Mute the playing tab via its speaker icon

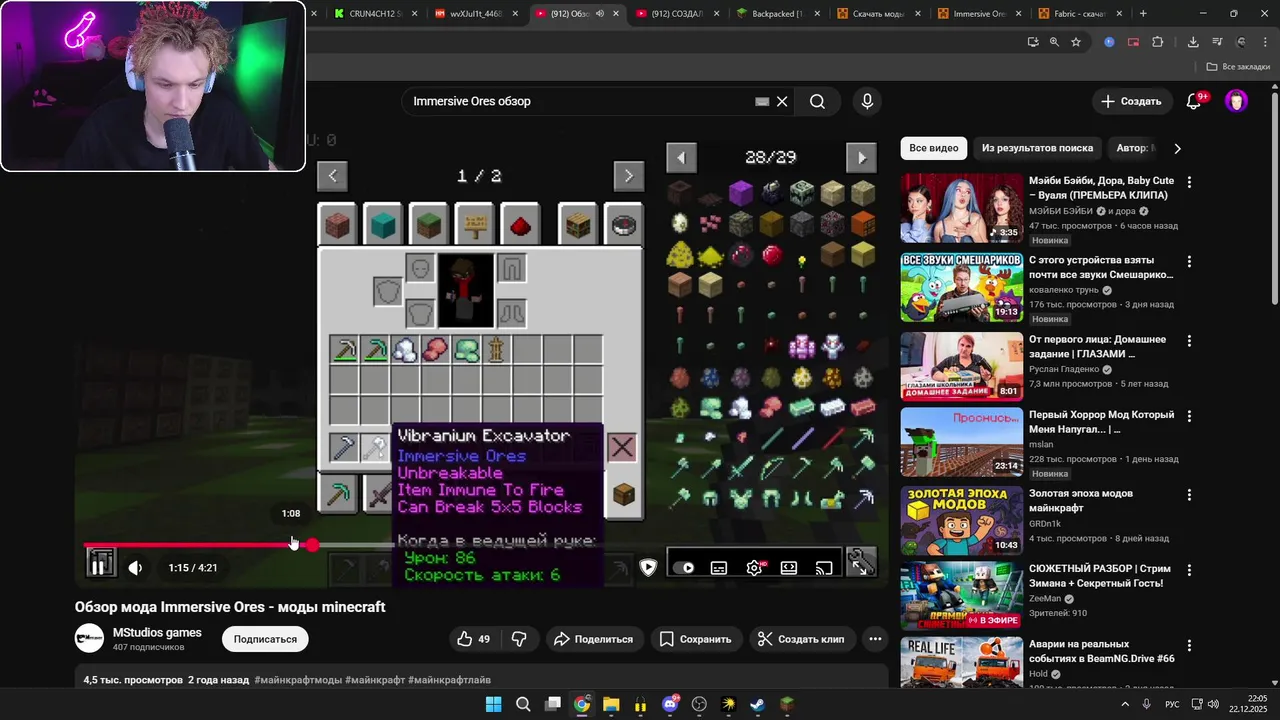pos(599,14)
